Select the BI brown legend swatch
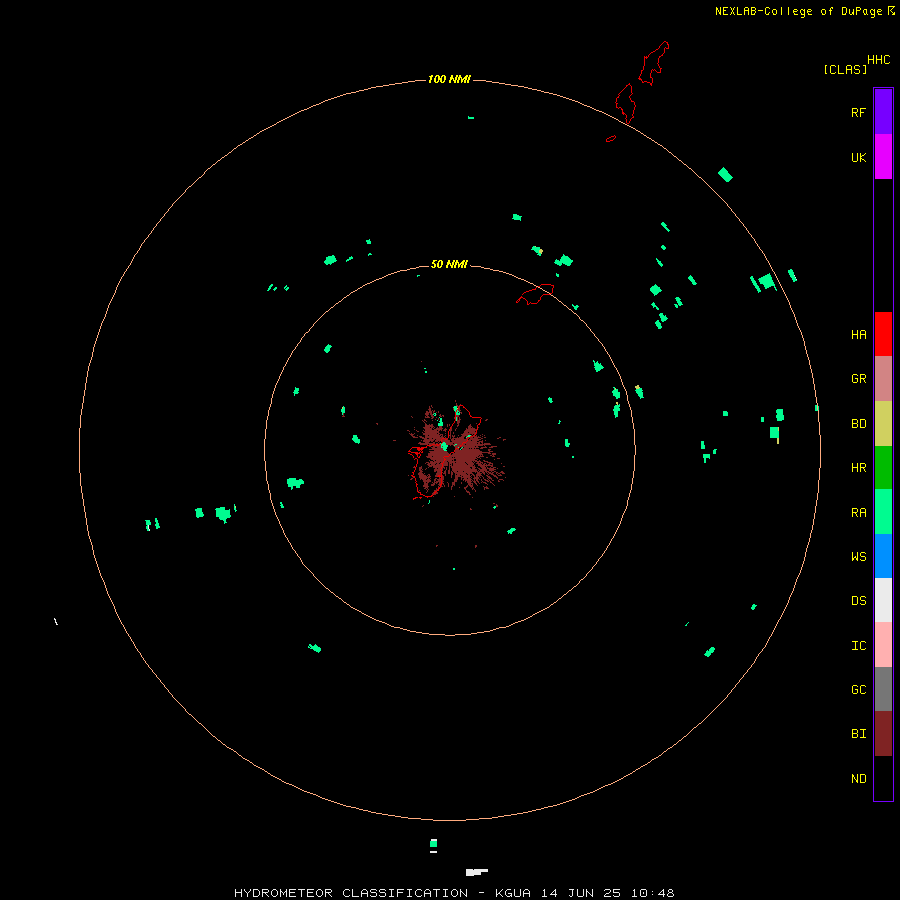Viewport: 900px width, 900px height. (x=883, y=734)
